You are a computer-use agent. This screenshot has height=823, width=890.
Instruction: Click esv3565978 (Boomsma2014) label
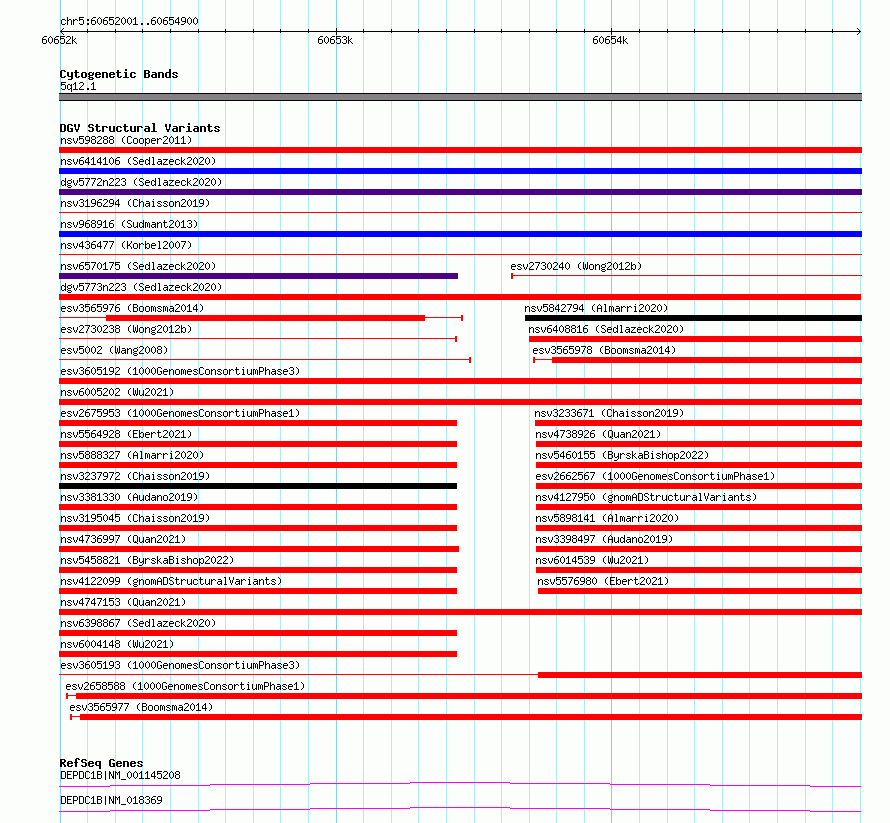[604, 350]
